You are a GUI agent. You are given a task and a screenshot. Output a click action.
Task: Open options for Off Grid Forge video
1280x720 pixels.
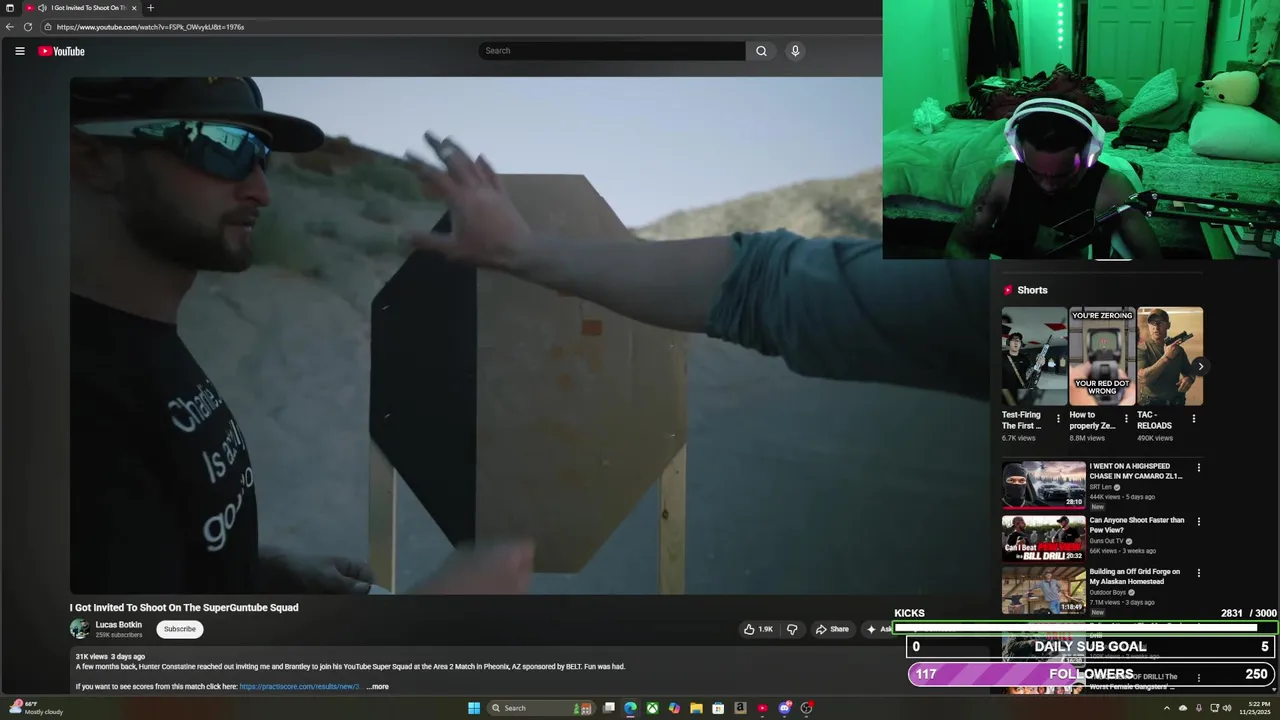click(x=1199, y=573)
